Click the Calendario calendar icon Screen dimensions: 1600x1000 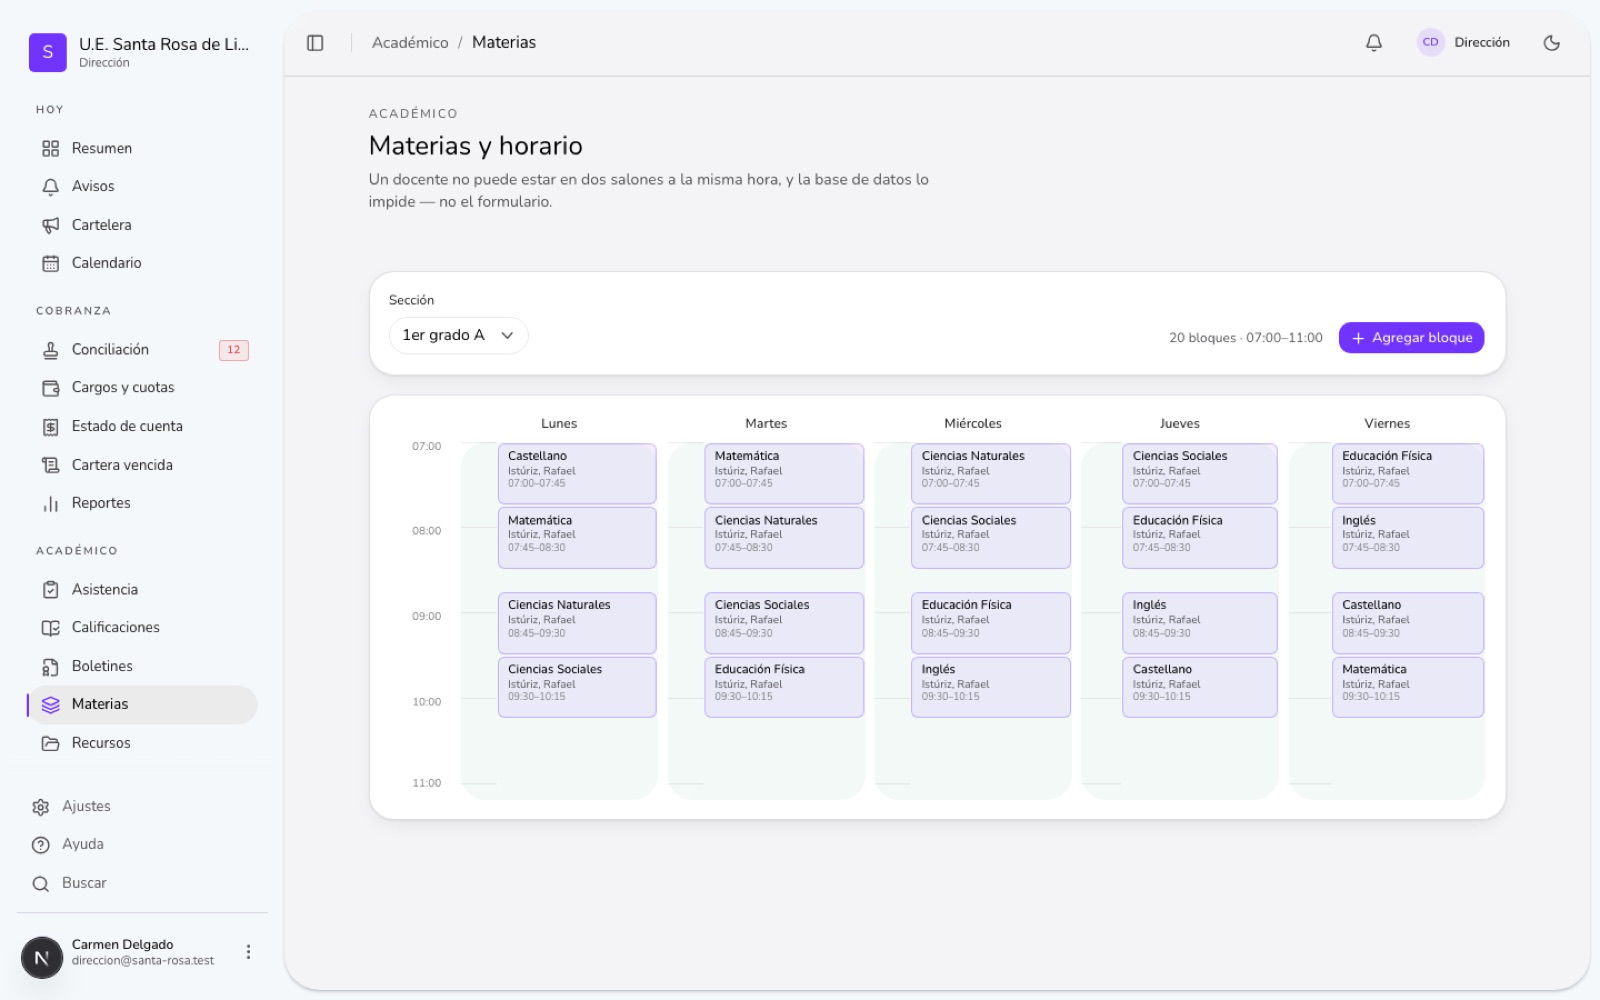point(51,264)
